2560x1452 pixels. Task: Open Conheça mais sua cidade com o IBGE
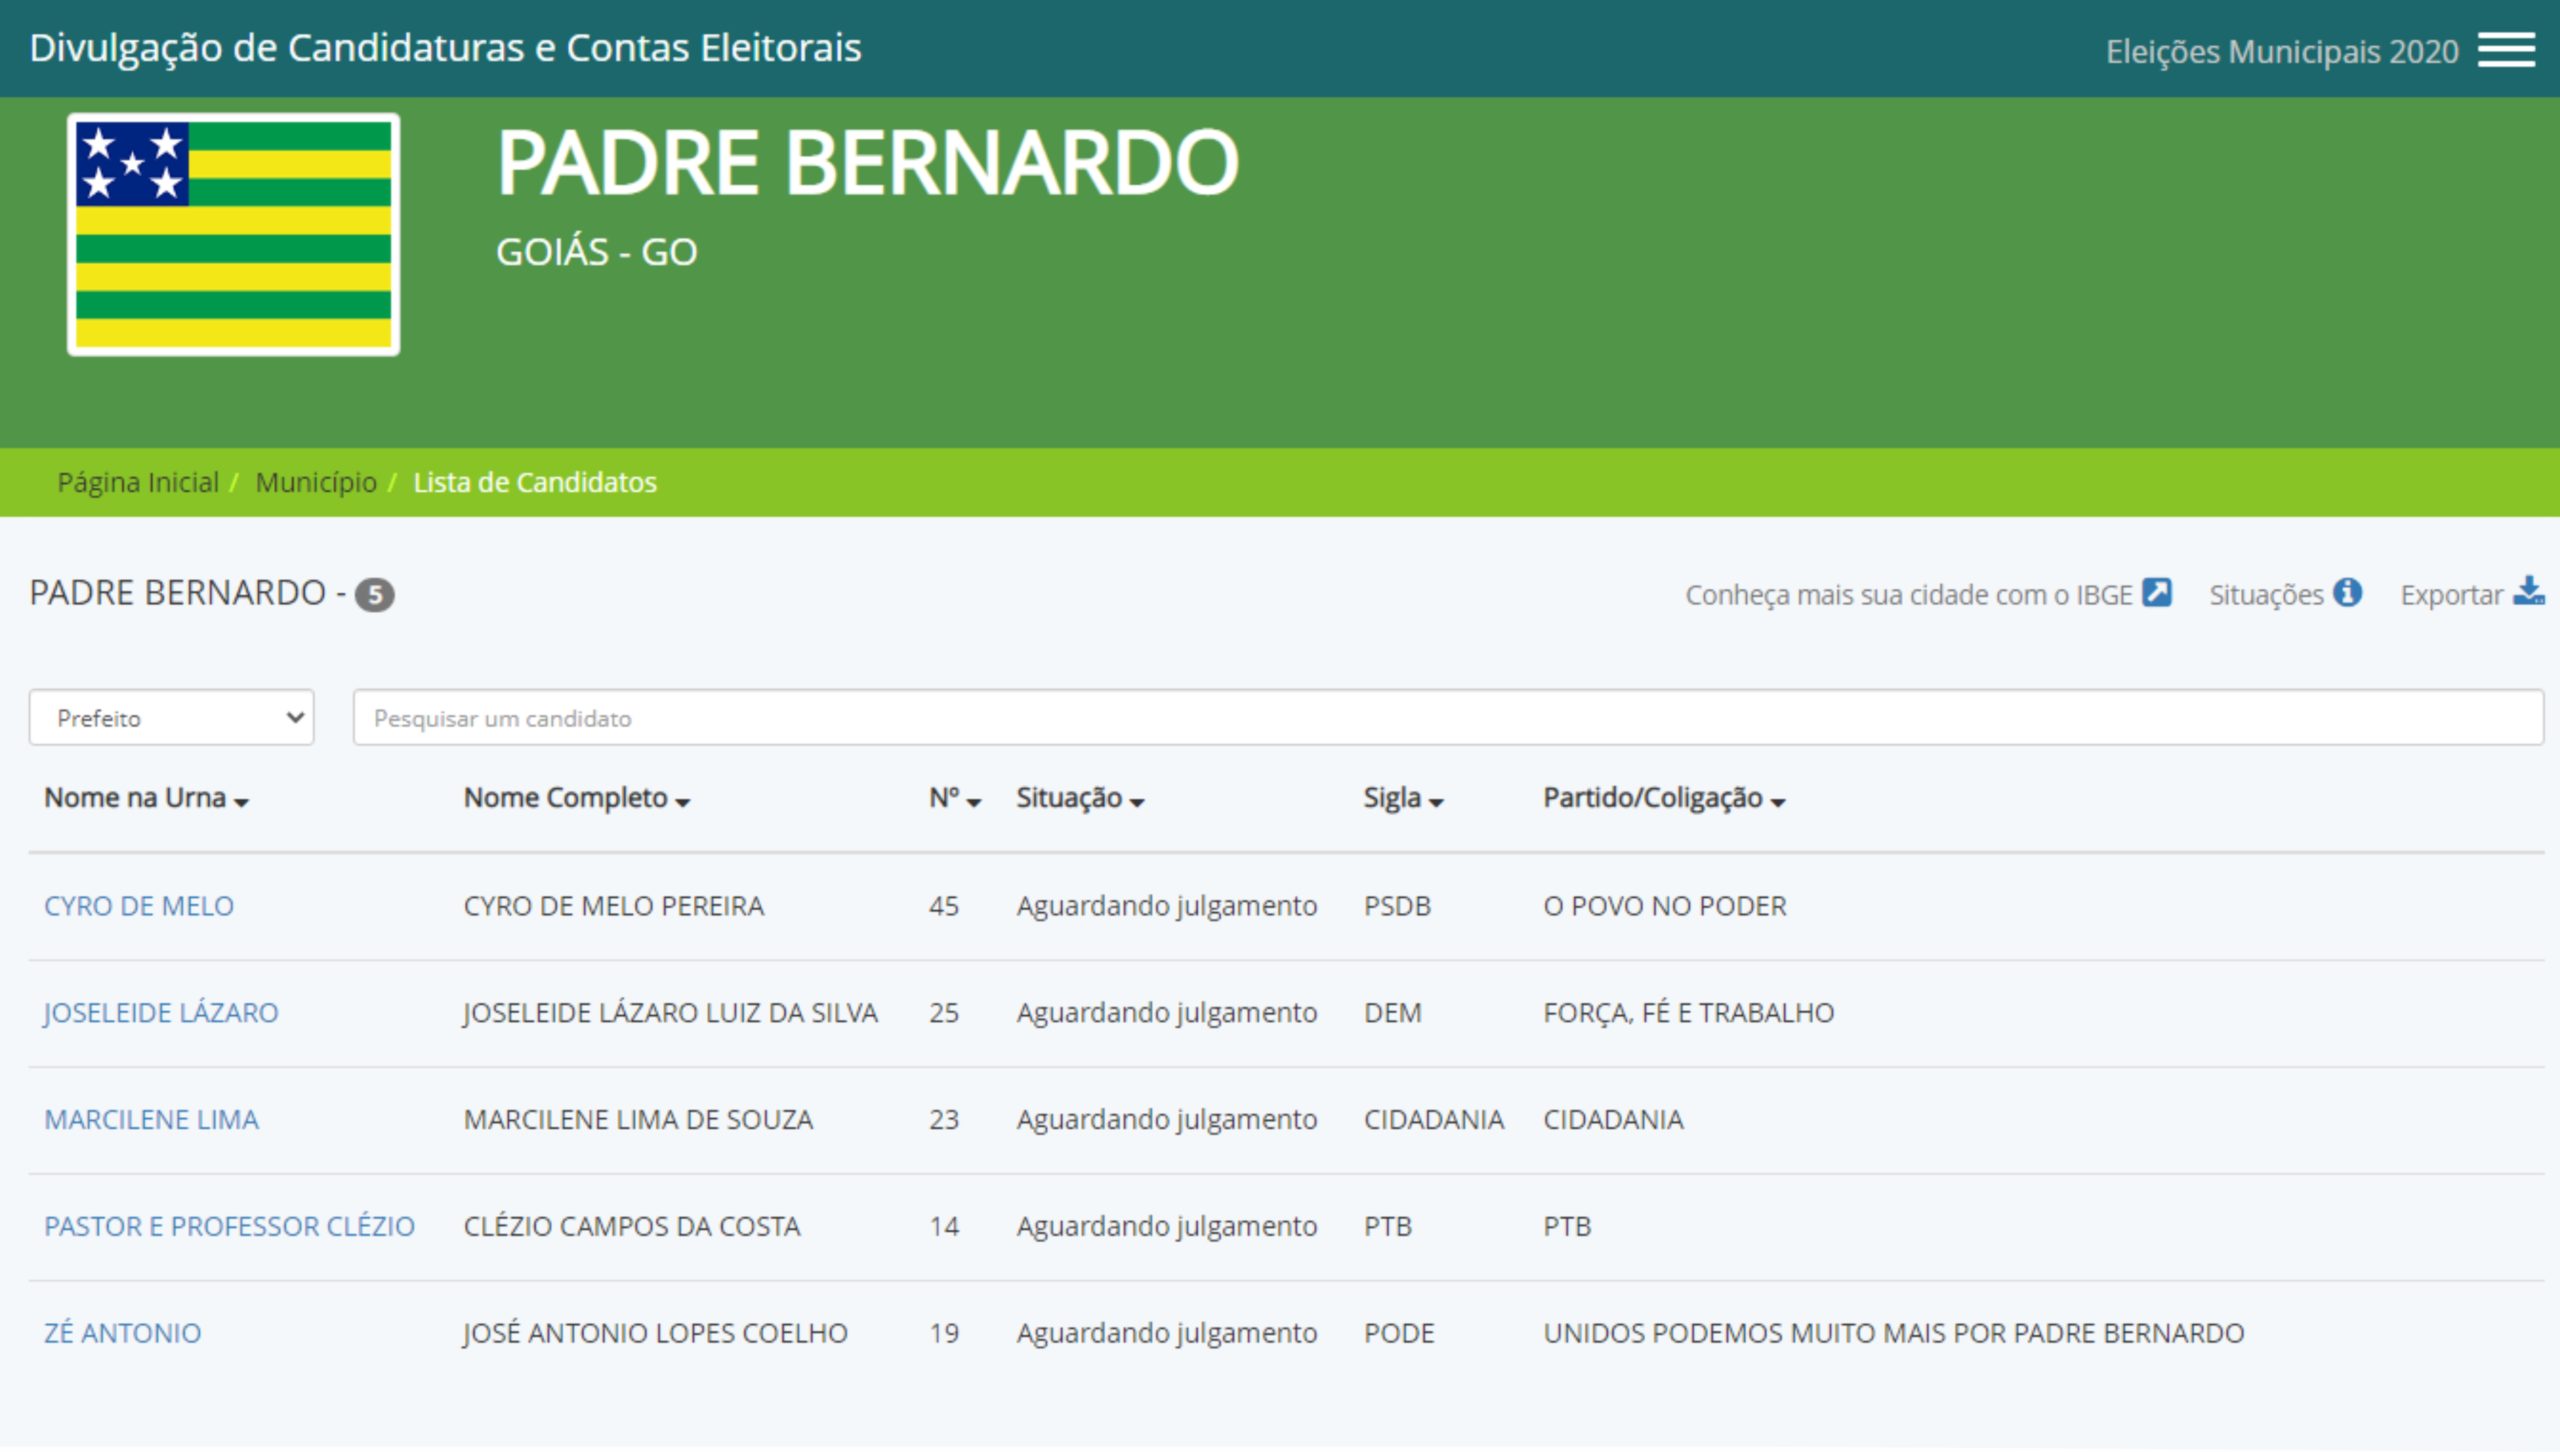(1909, 595)
